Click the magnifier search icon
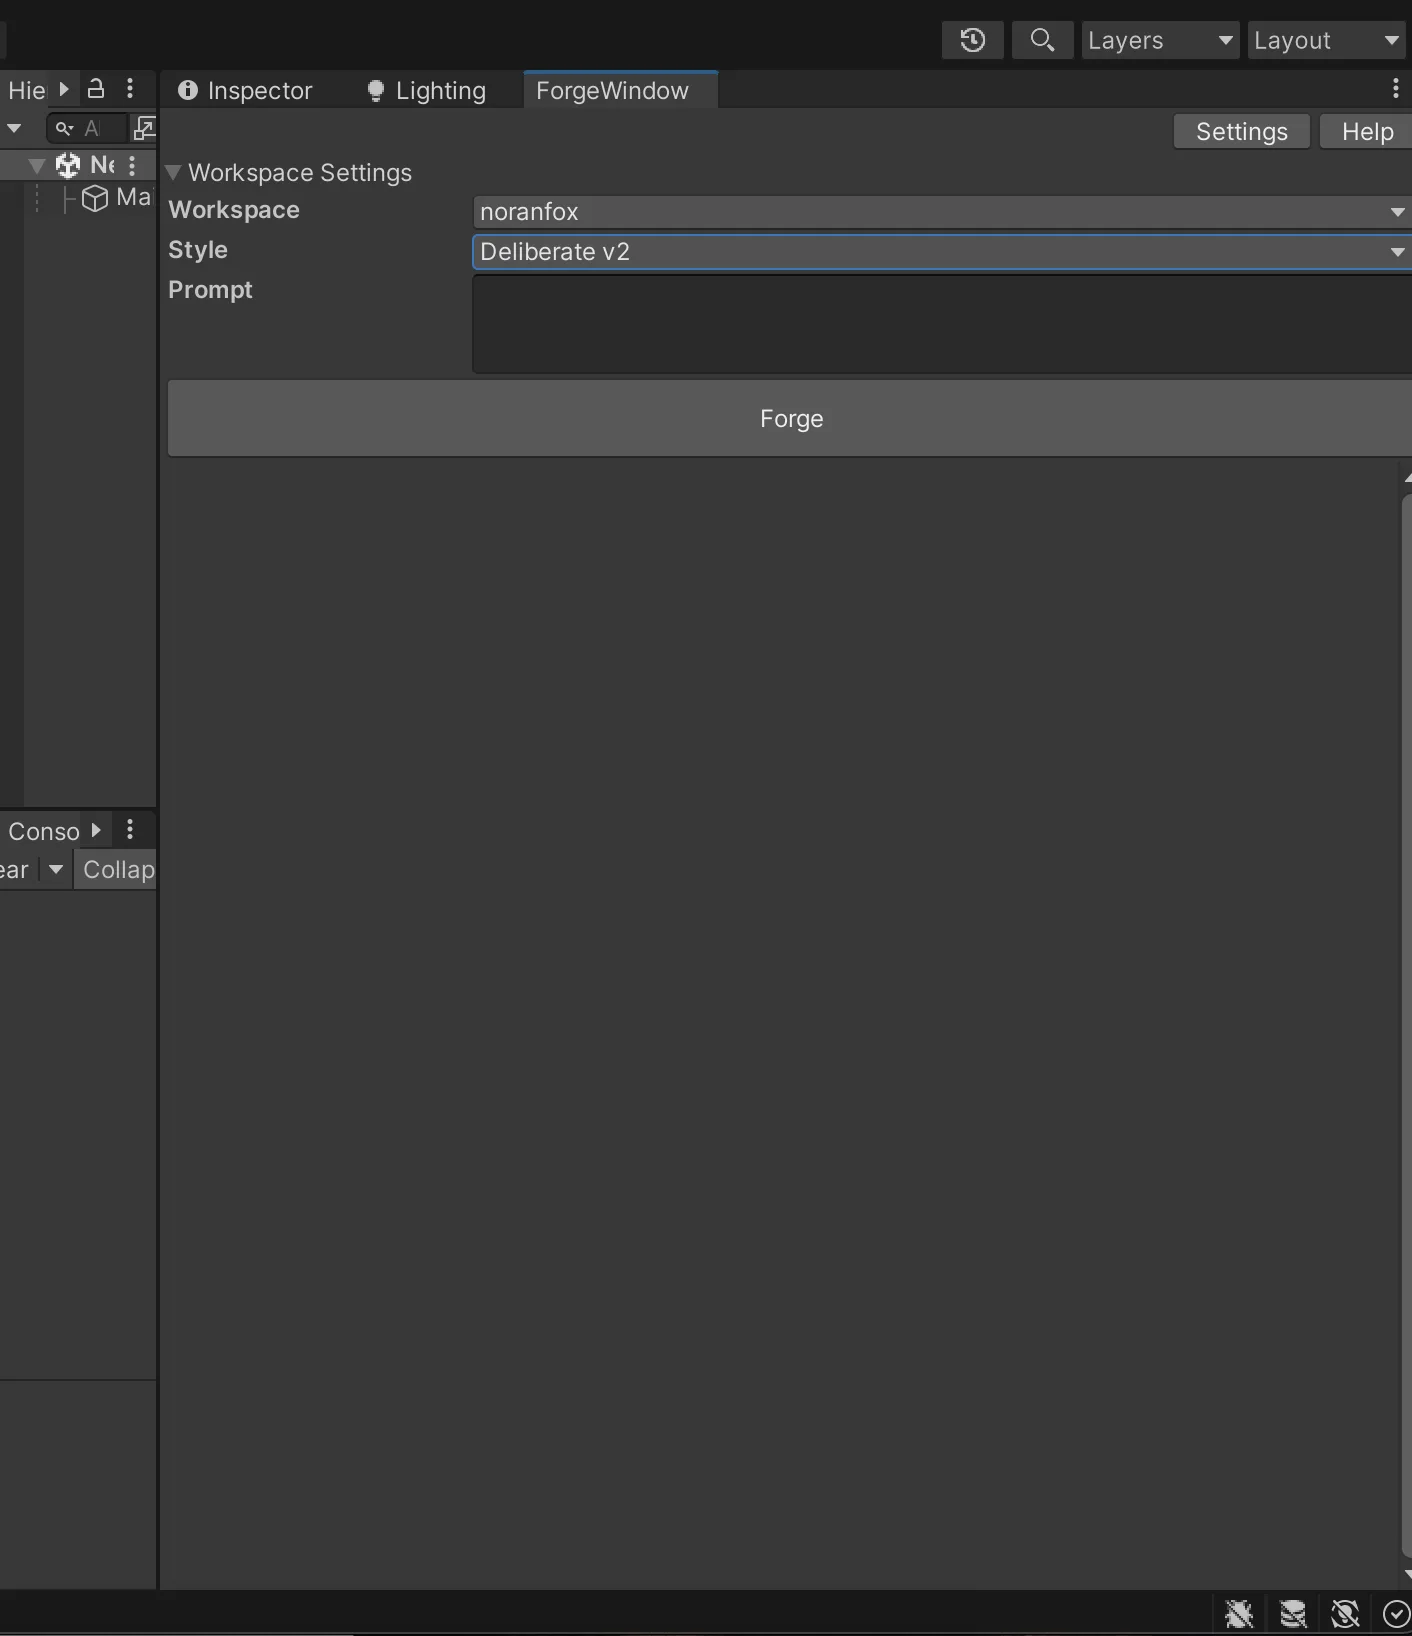1412x1636 pixels. (1042, 40)
